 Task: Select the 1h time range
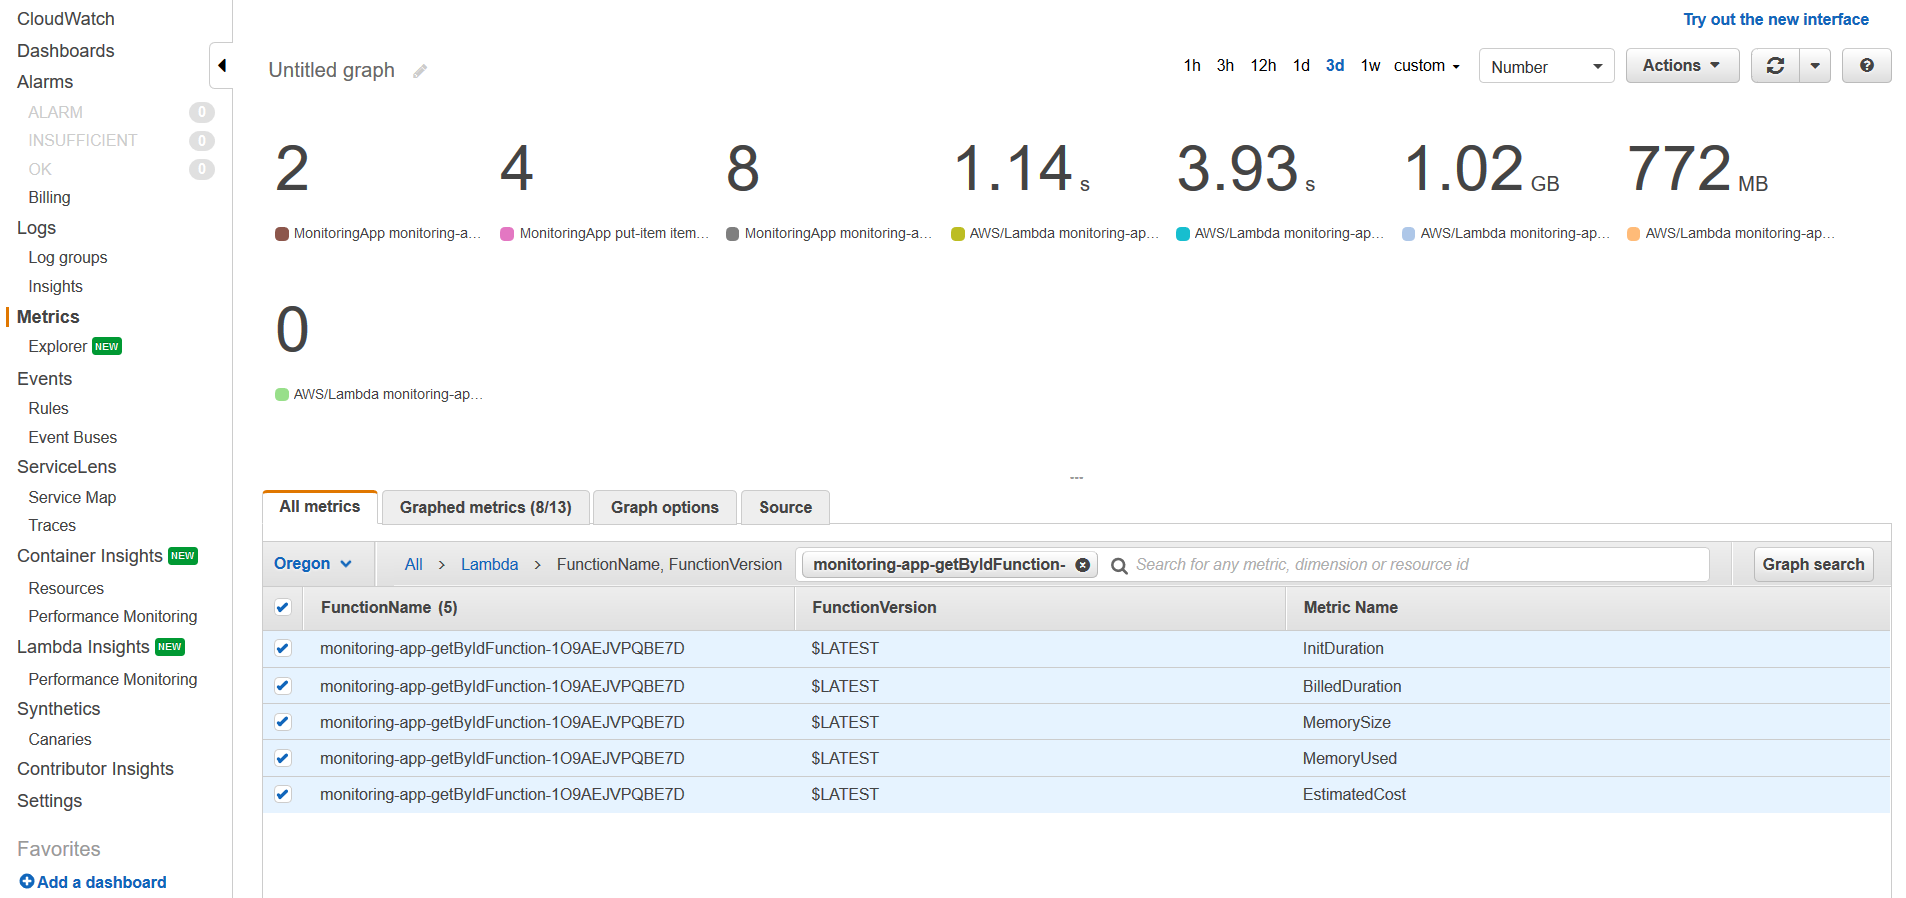point(1192,66)
